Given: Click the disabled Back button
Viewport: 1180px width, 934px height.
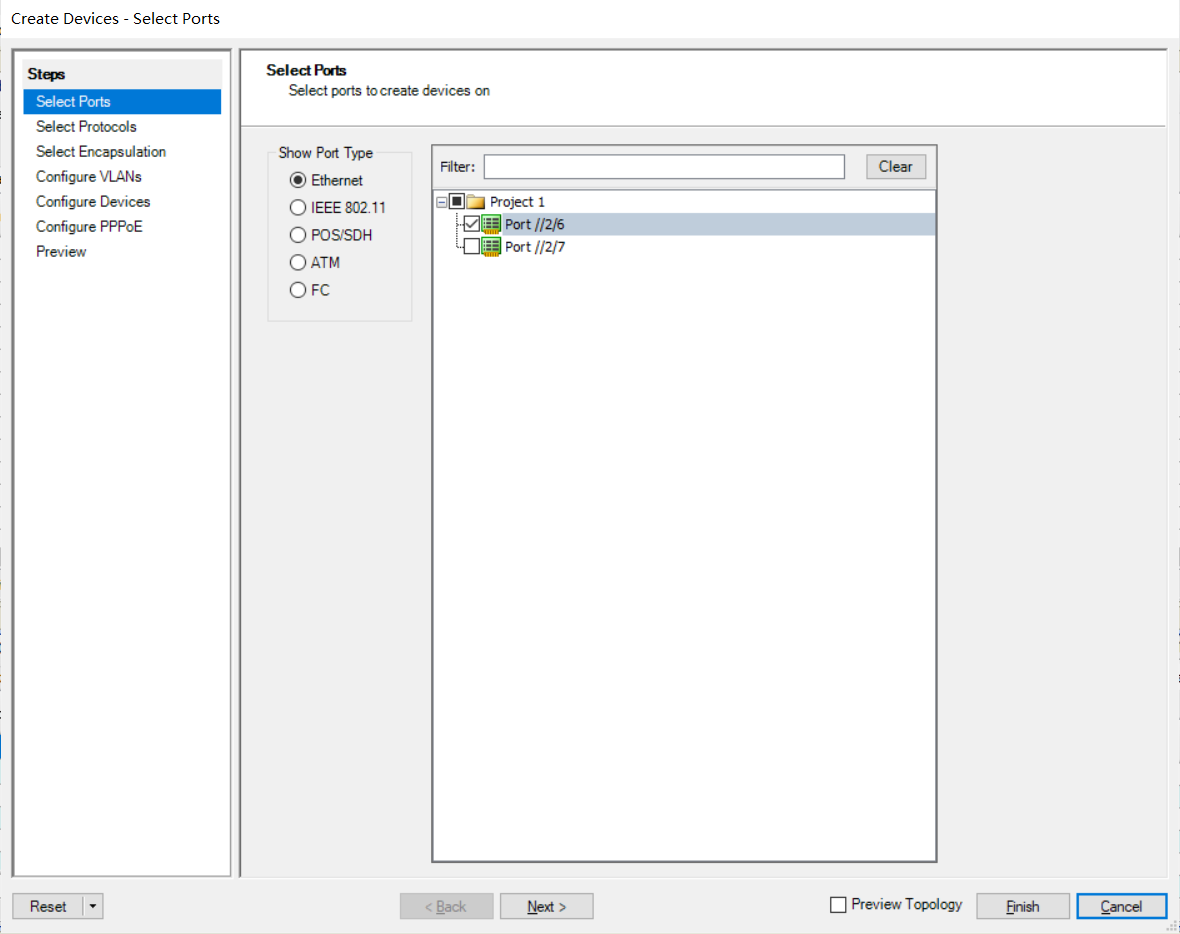Looking at the screenshot, I should [x=446, y=906].
